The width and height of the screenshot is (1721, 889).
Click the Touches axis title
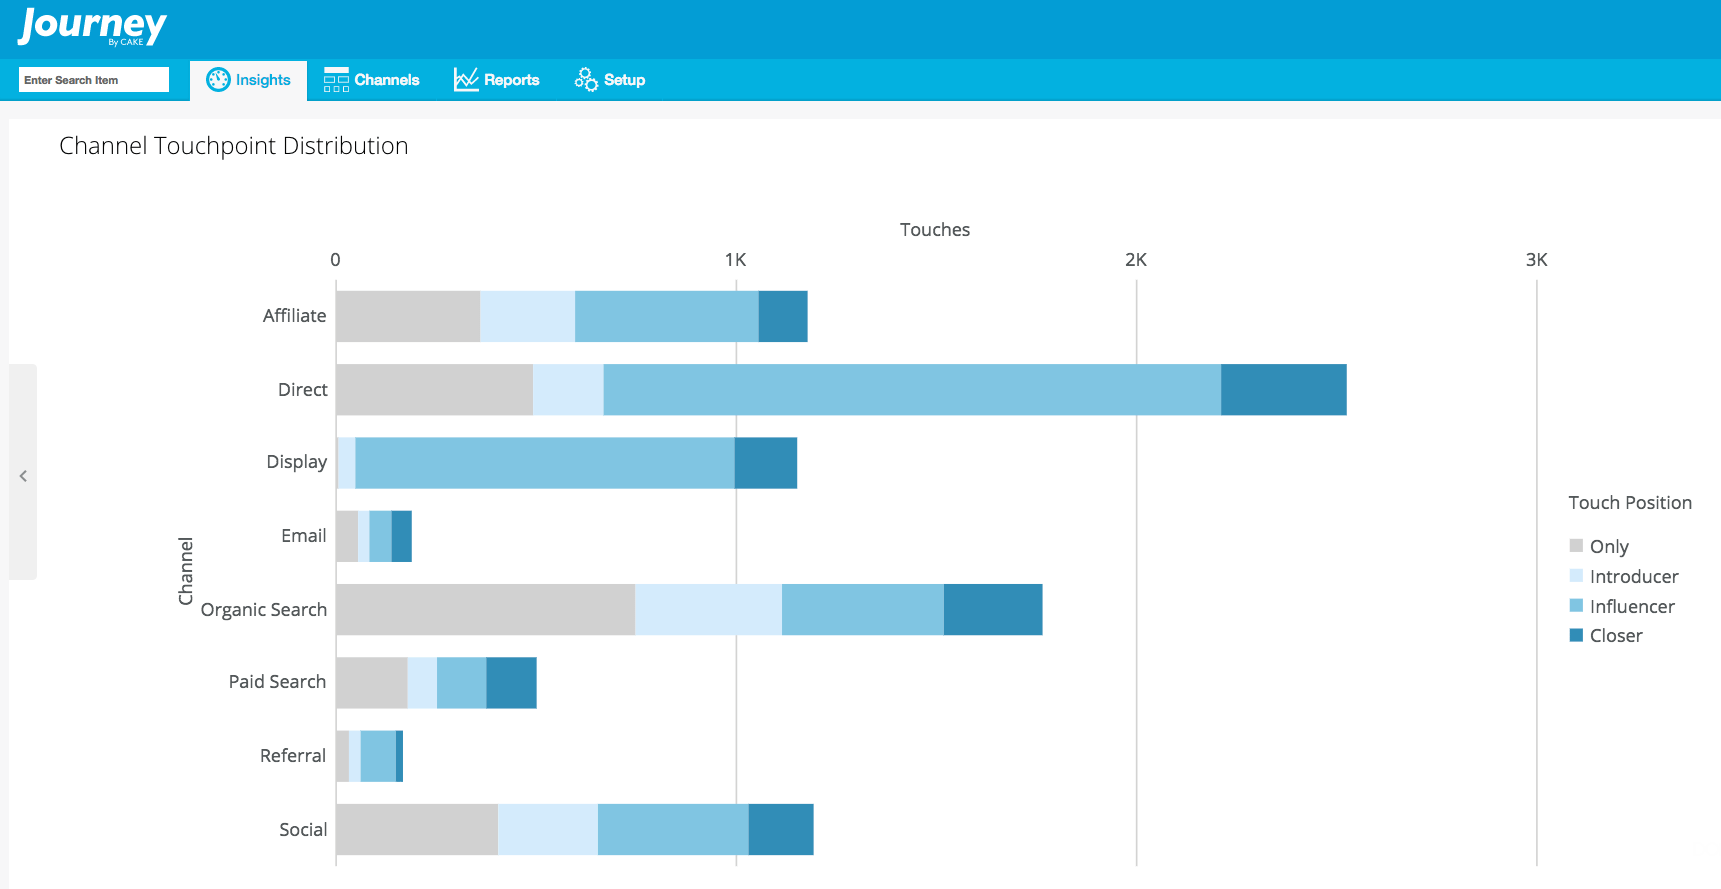coord(935,230)
